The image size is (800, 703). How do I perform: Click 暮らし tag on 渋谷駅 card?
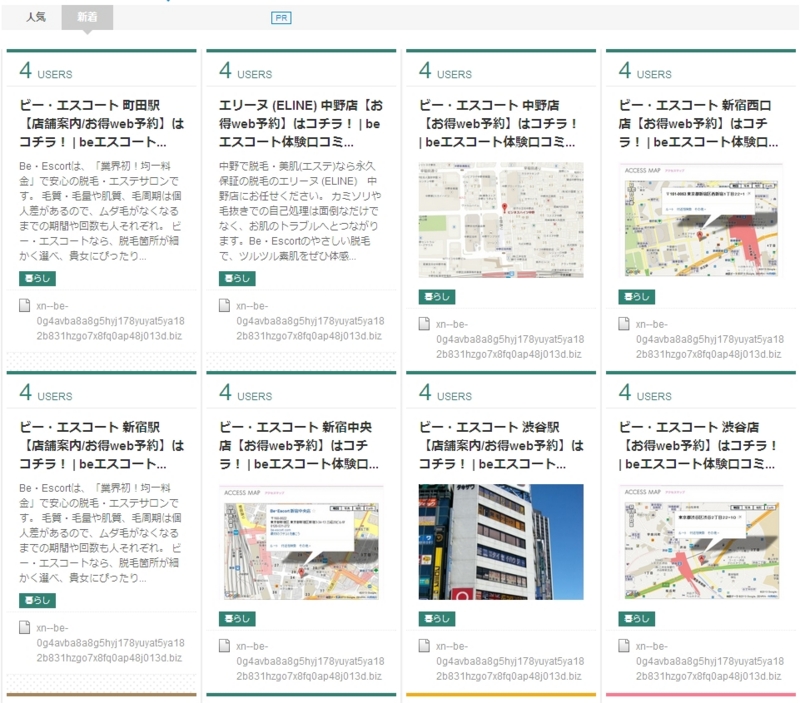click(x=437, y=618)
